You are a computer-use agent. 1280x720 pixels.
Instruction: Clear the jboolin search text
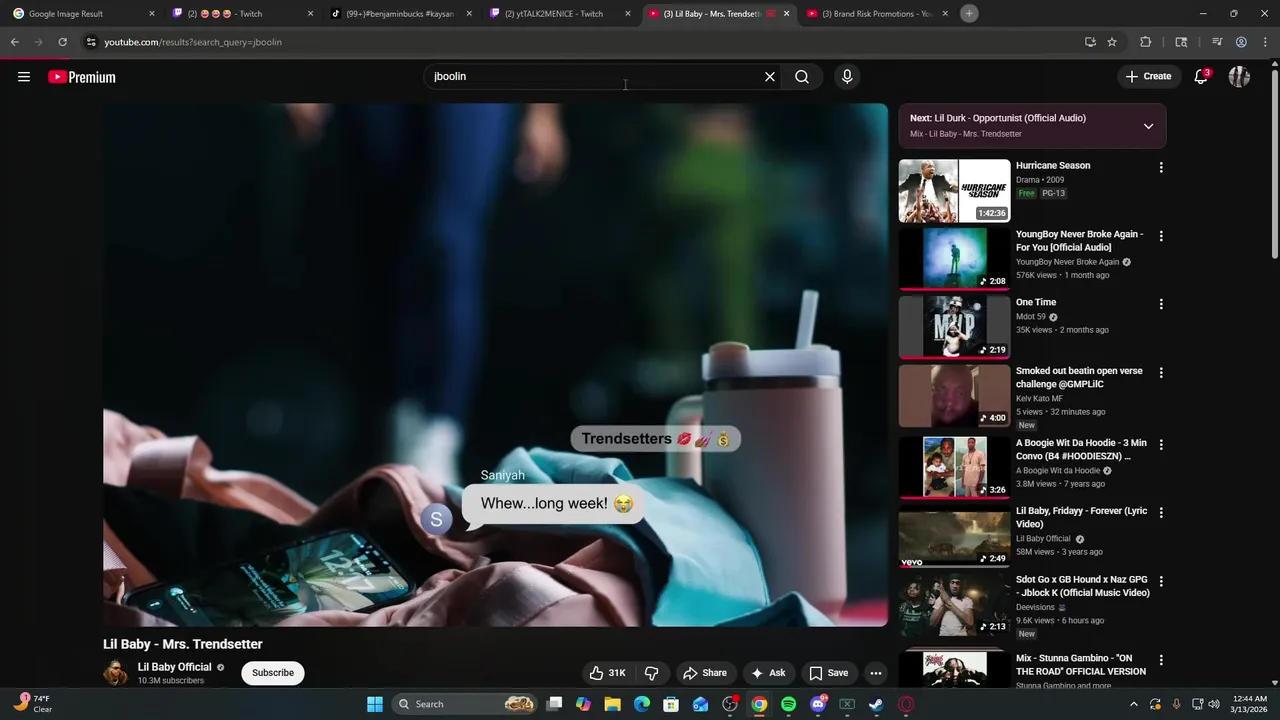coord(770,77)
